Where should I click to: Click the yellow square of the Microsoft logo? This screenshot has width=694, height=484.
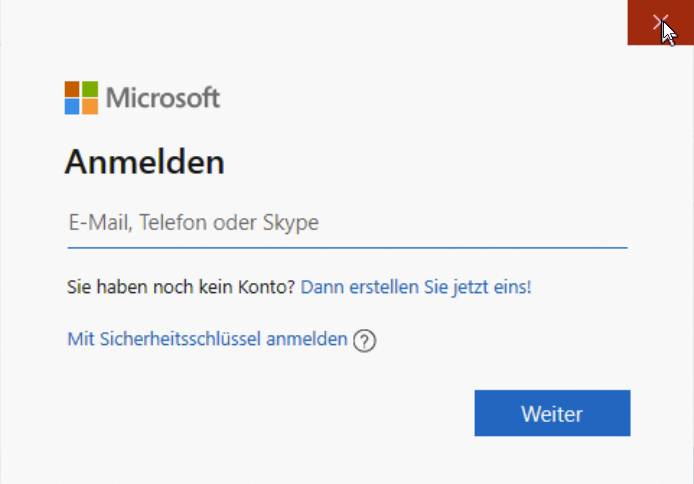90,107
